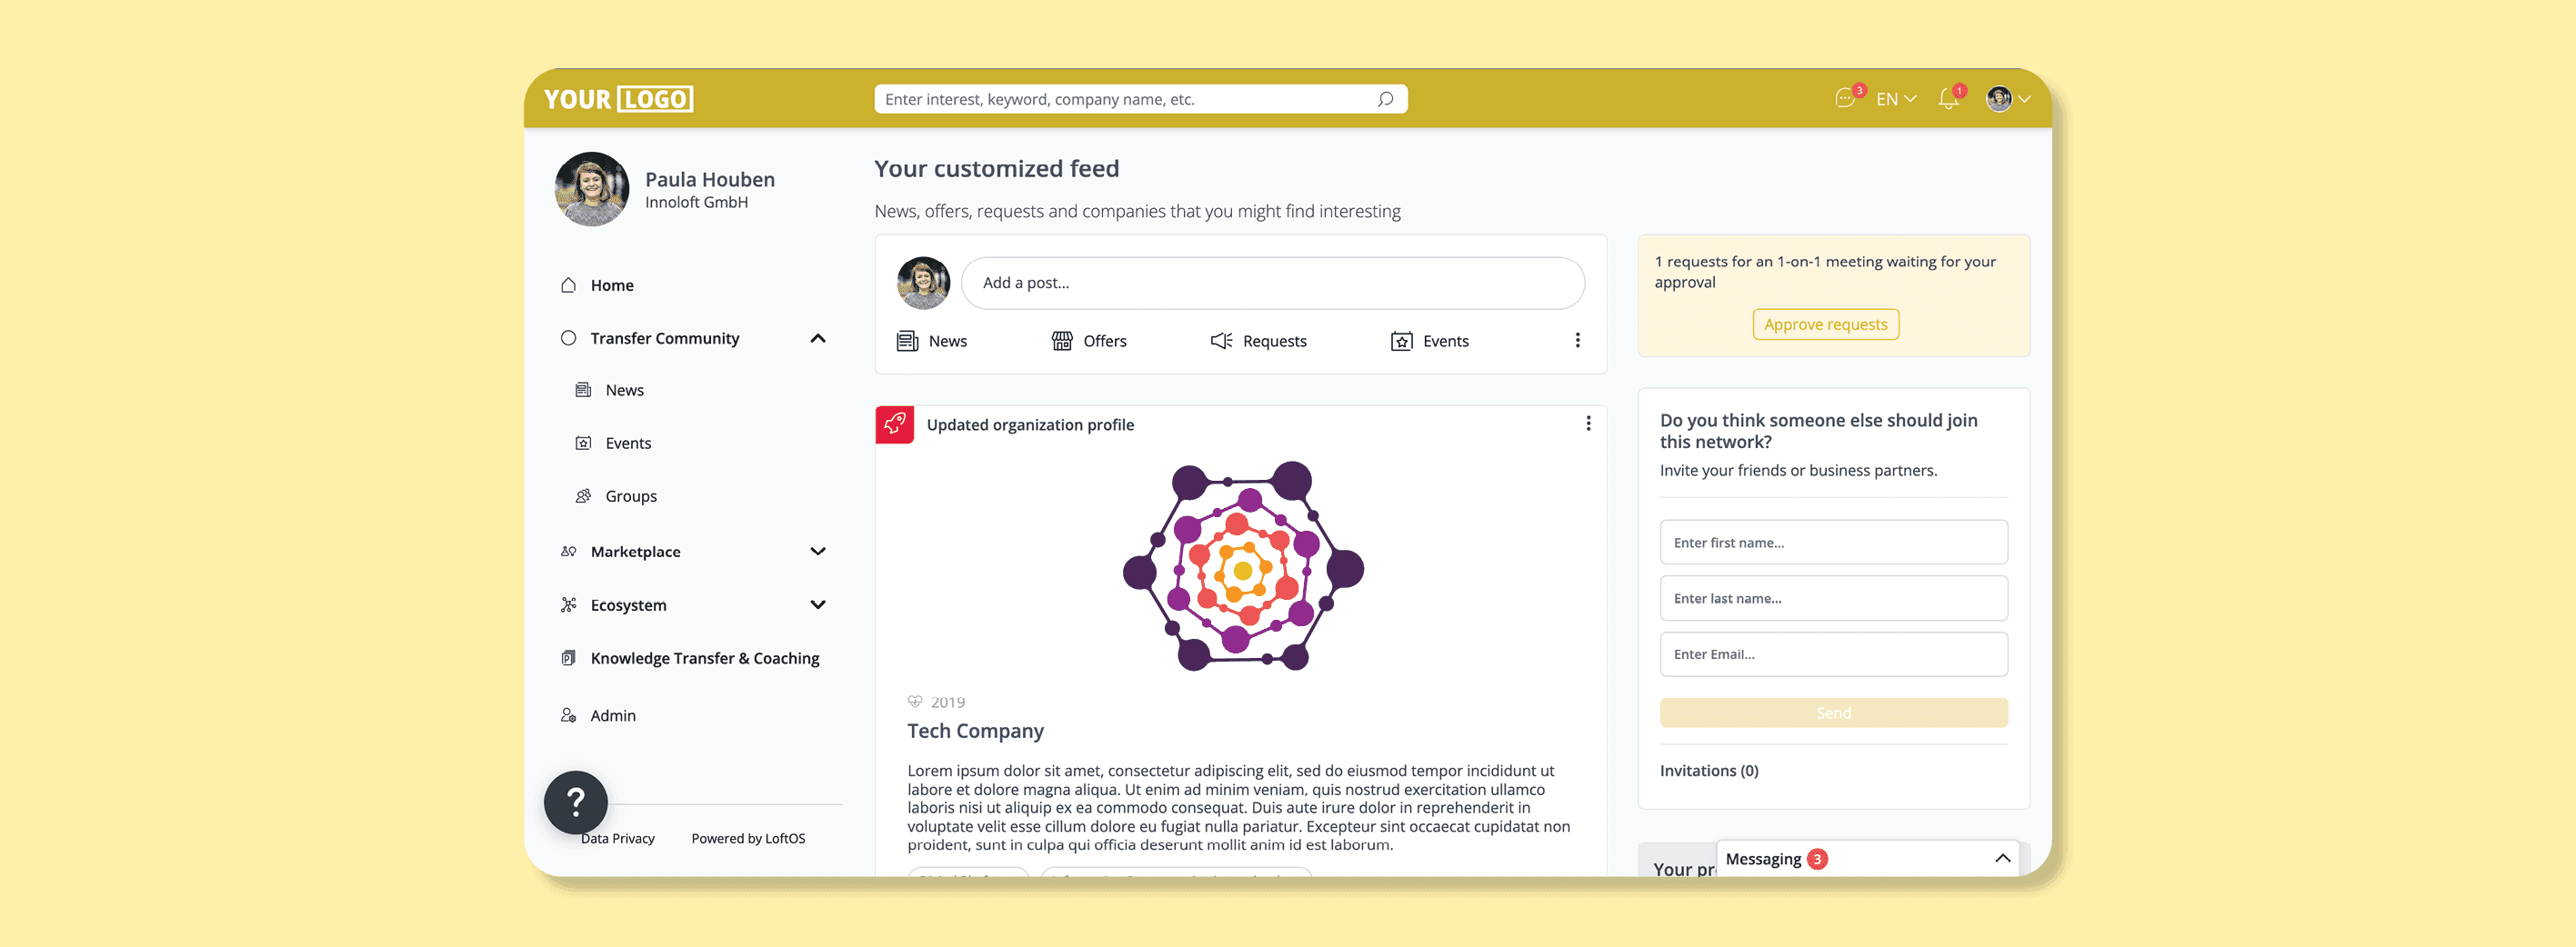This screenshot has height=947, width=2576.
Task: Open the round help question mark button
Action: click(x=575, y=802)
